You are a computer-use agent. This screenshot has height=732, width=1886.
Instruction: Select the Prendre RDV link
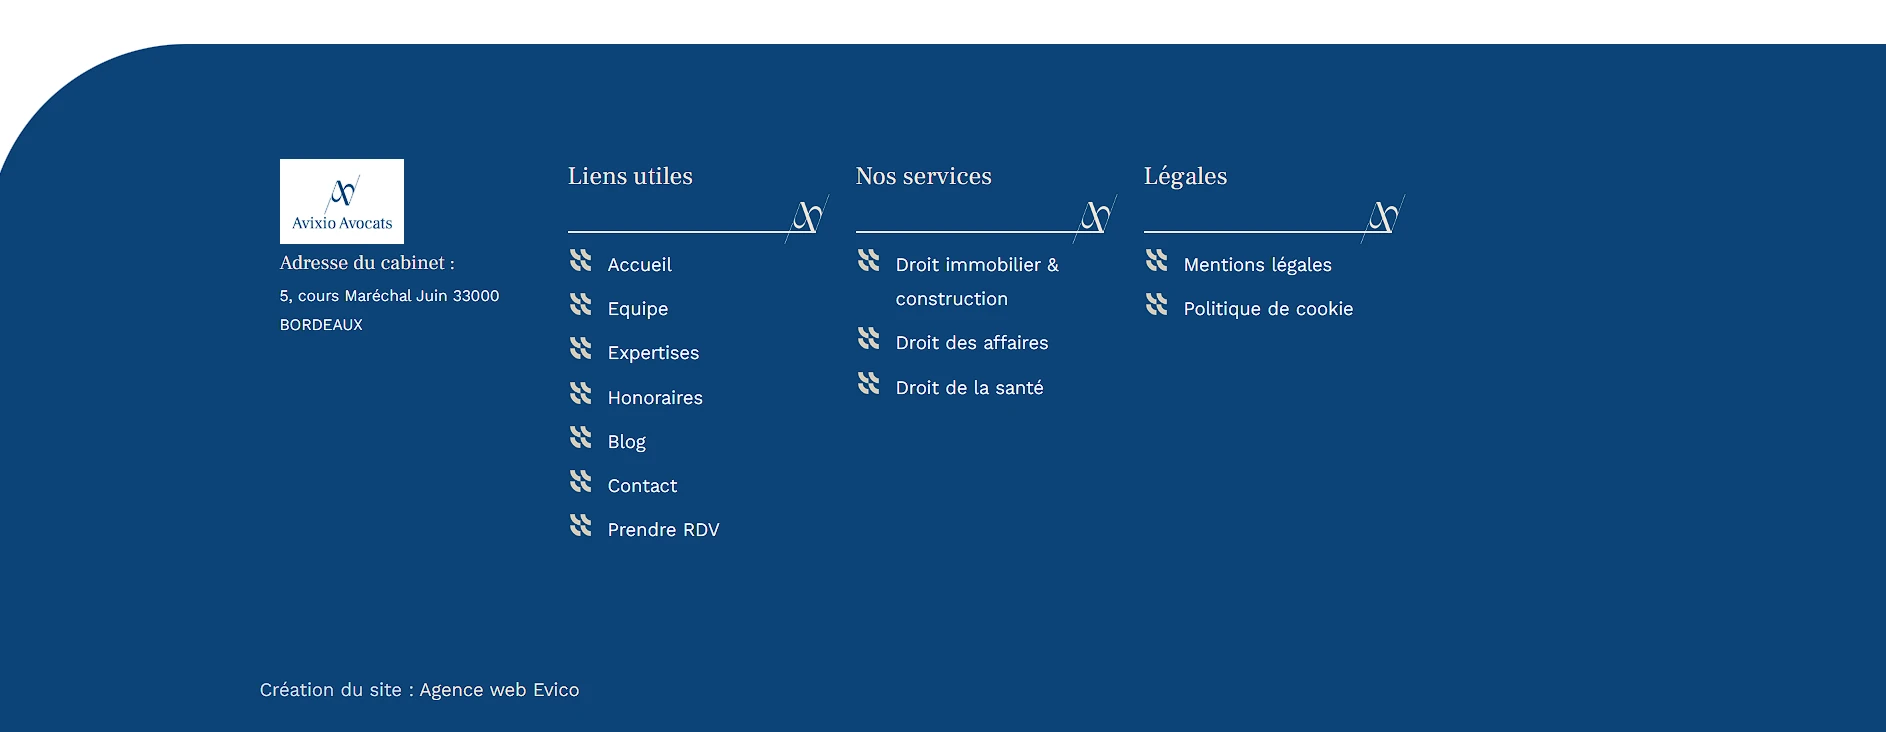[x=663, y=530]
